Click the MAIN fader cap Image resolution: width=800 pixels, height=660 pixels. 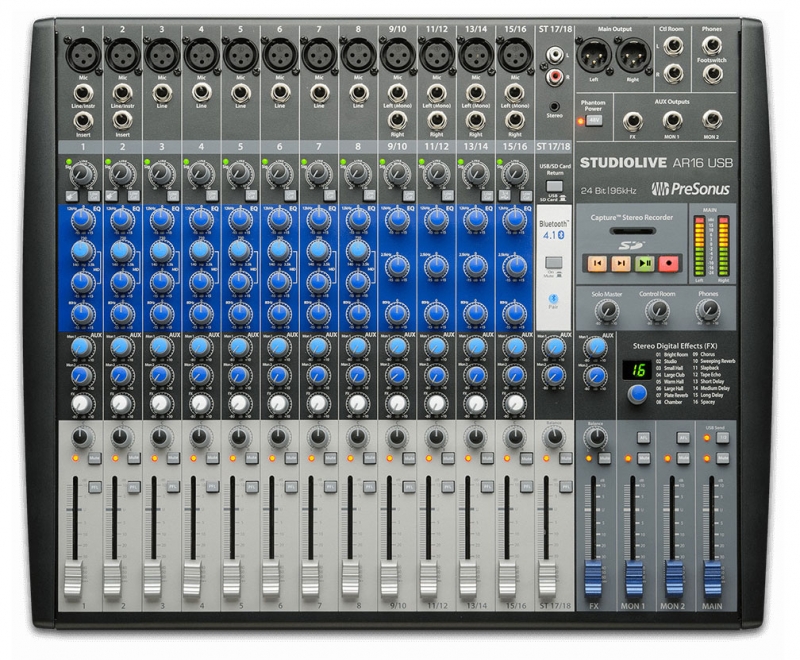[712, 579]
